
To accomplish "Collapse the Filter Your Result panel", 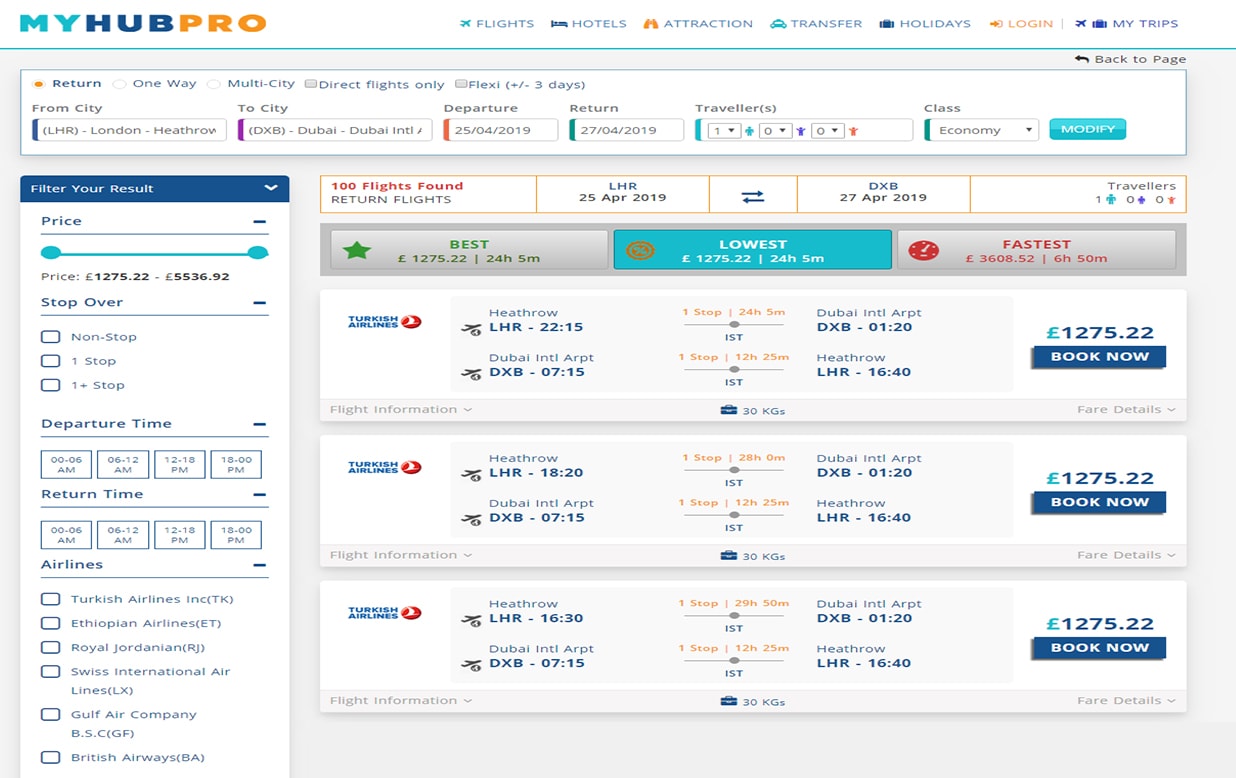I will 270,188.
